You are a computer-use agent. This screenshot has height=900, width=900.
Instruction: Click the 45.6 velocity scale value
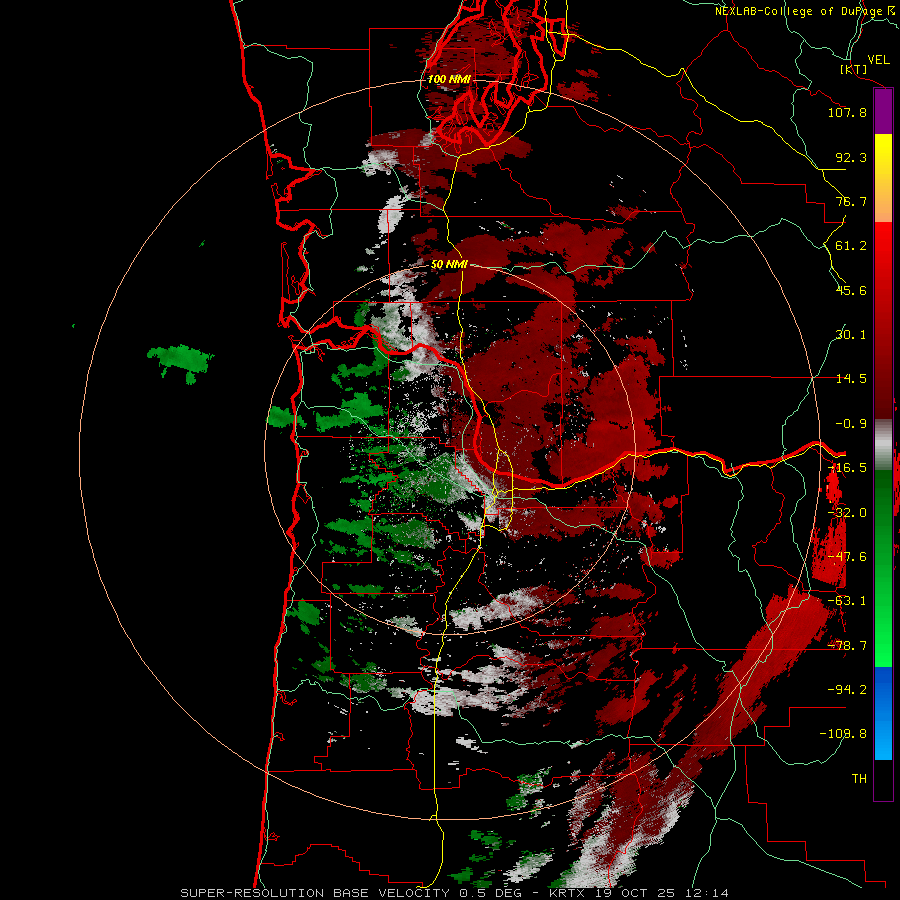point(851,290)
